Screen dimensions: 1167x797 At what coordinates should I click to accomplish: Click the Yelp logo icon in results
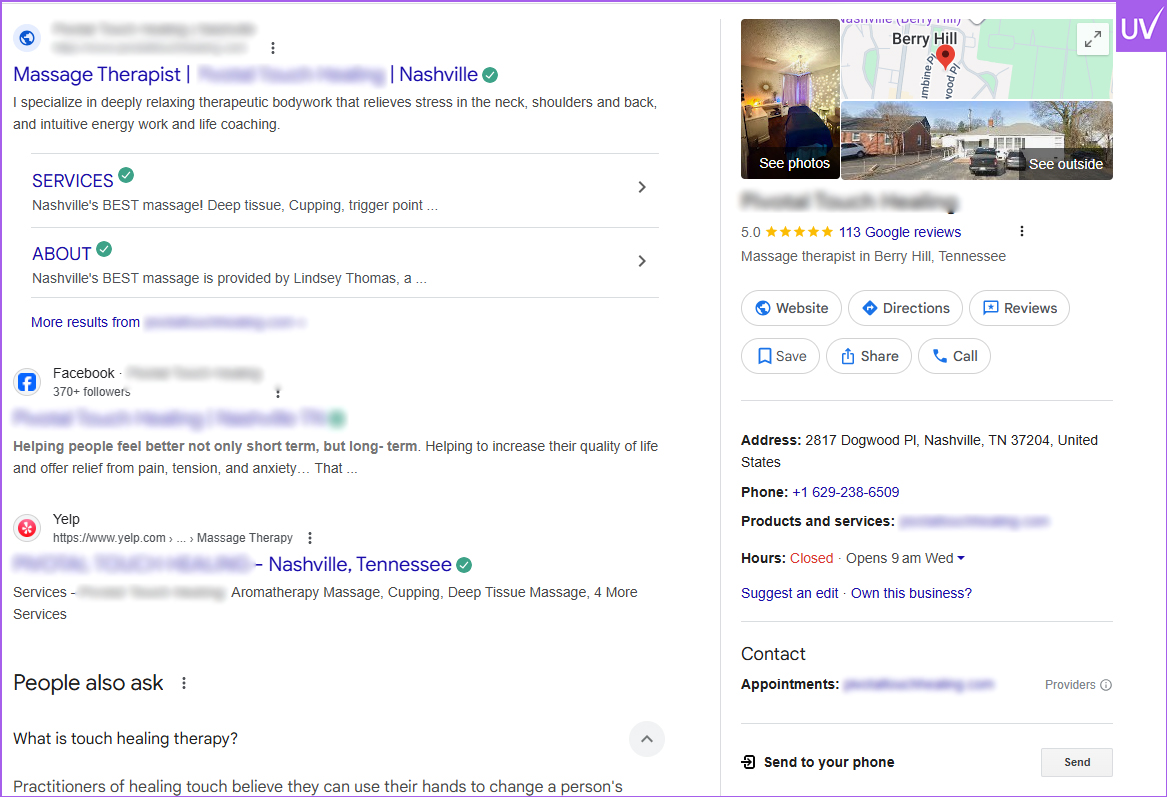(28, 528)
